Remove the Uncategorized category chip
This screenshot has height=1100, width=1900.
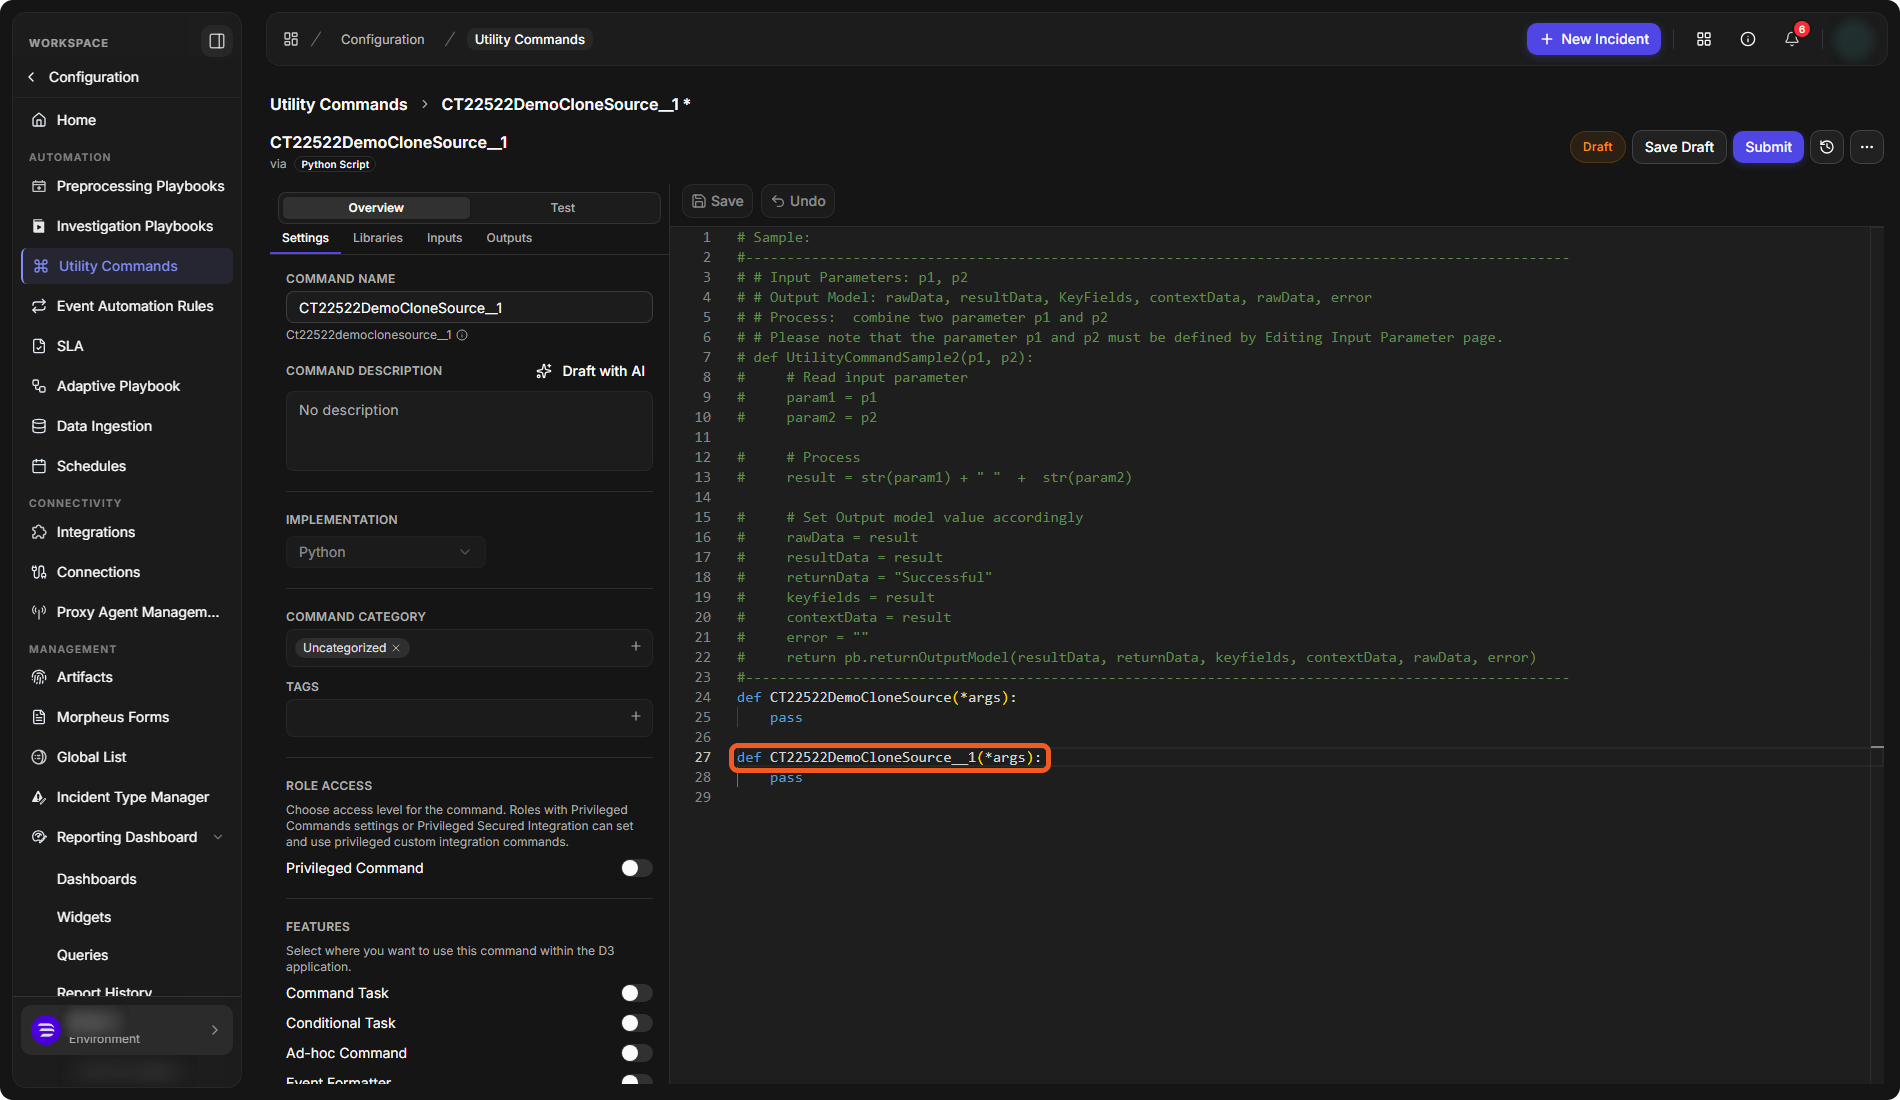click(x=396, y=648)
